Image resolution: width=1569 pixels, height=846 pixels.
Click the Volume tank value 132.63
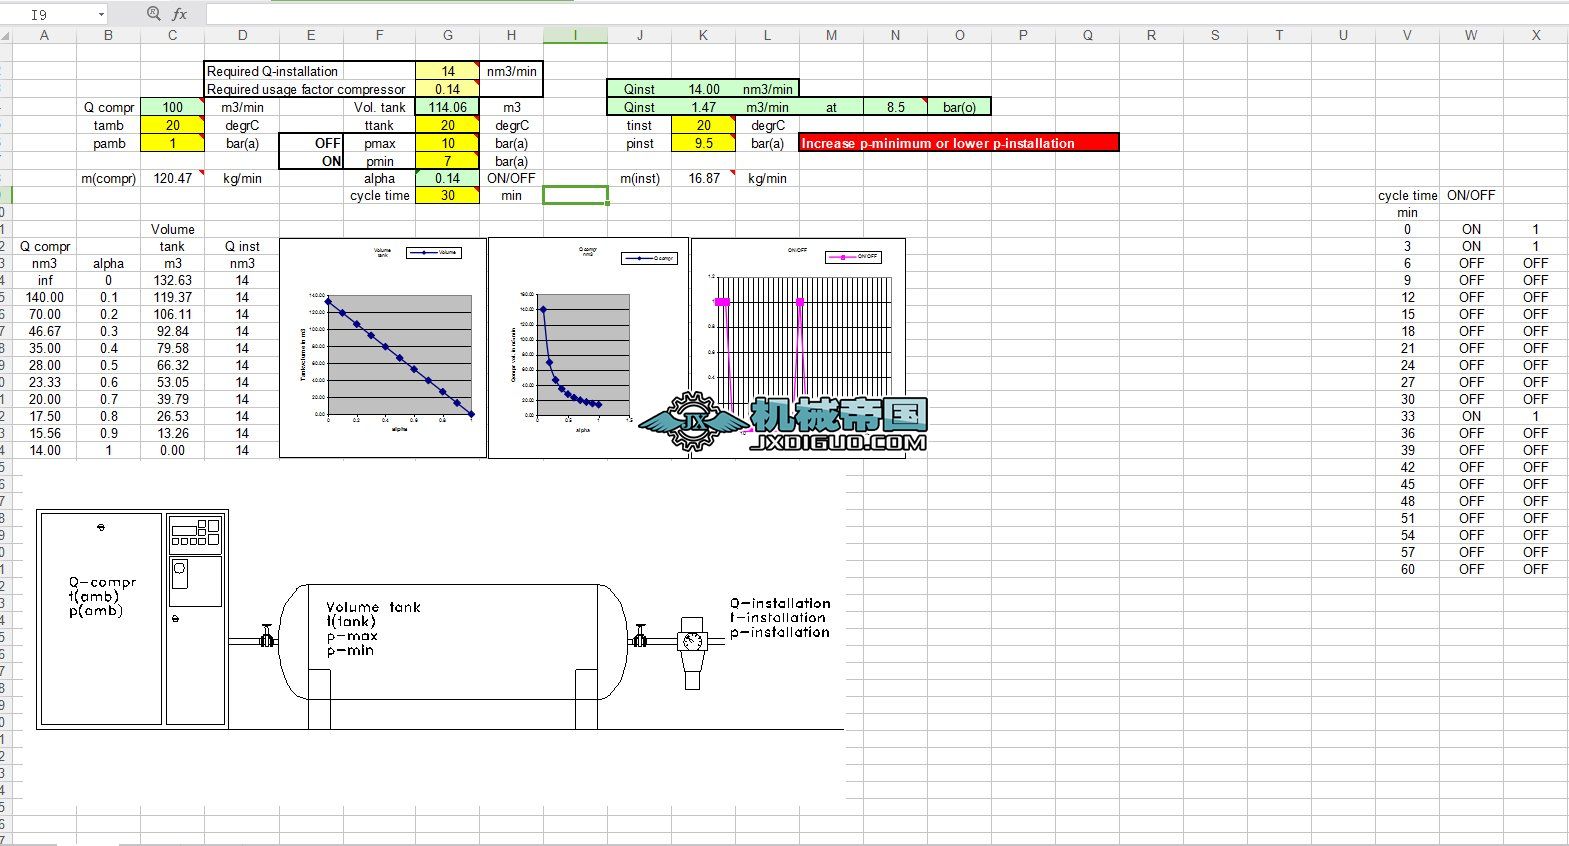[x=172, y=280]
